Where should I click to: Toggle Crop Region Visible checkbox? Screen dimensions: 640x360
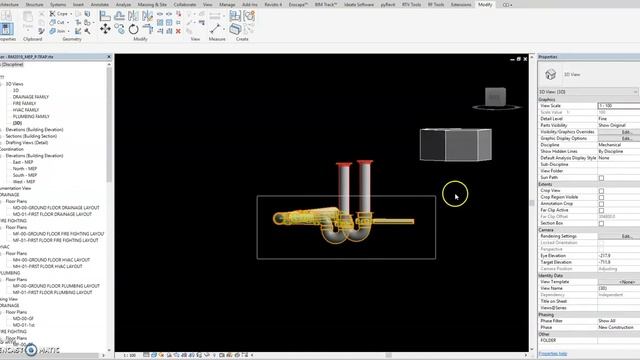coord(601,197)
